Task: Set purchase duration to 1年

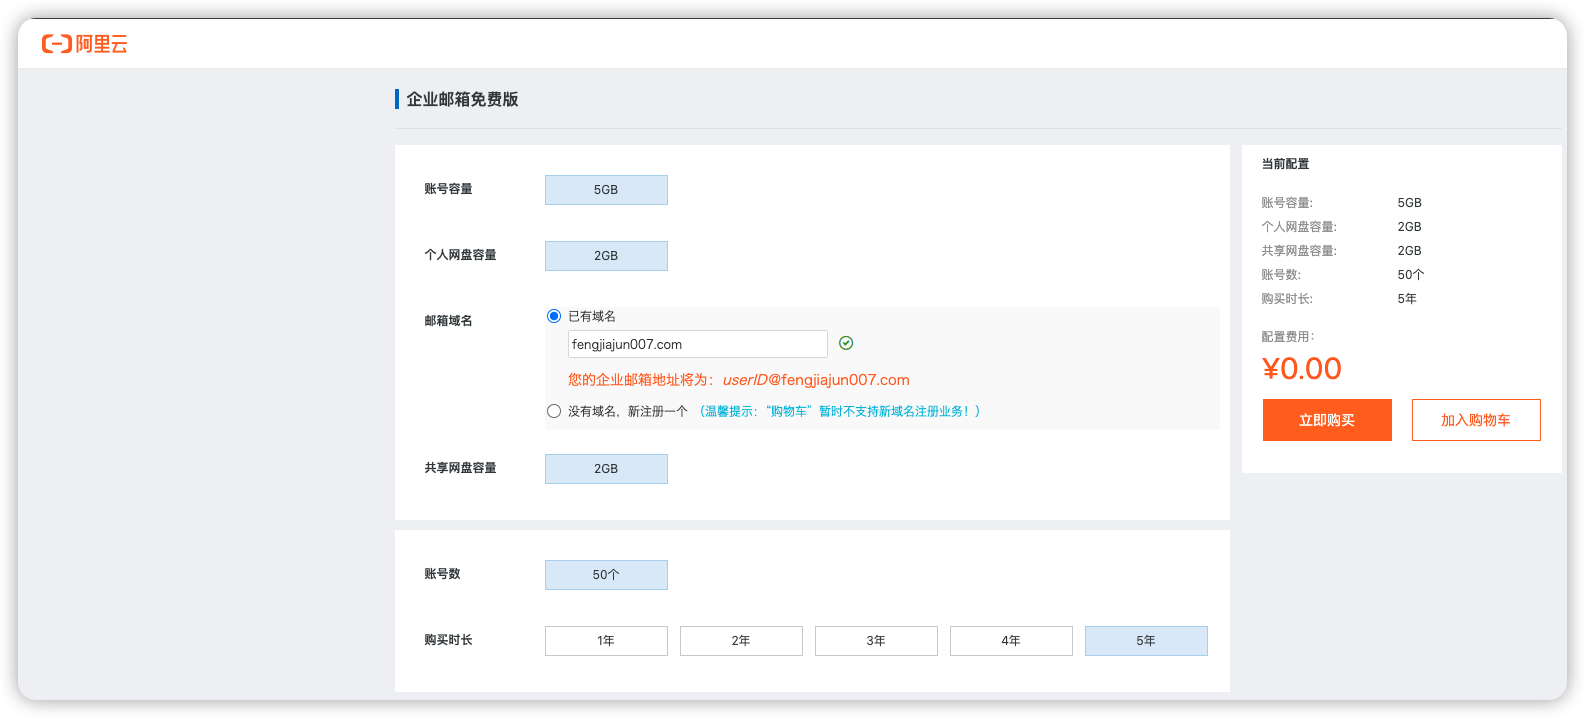Action: click(606, 641)
